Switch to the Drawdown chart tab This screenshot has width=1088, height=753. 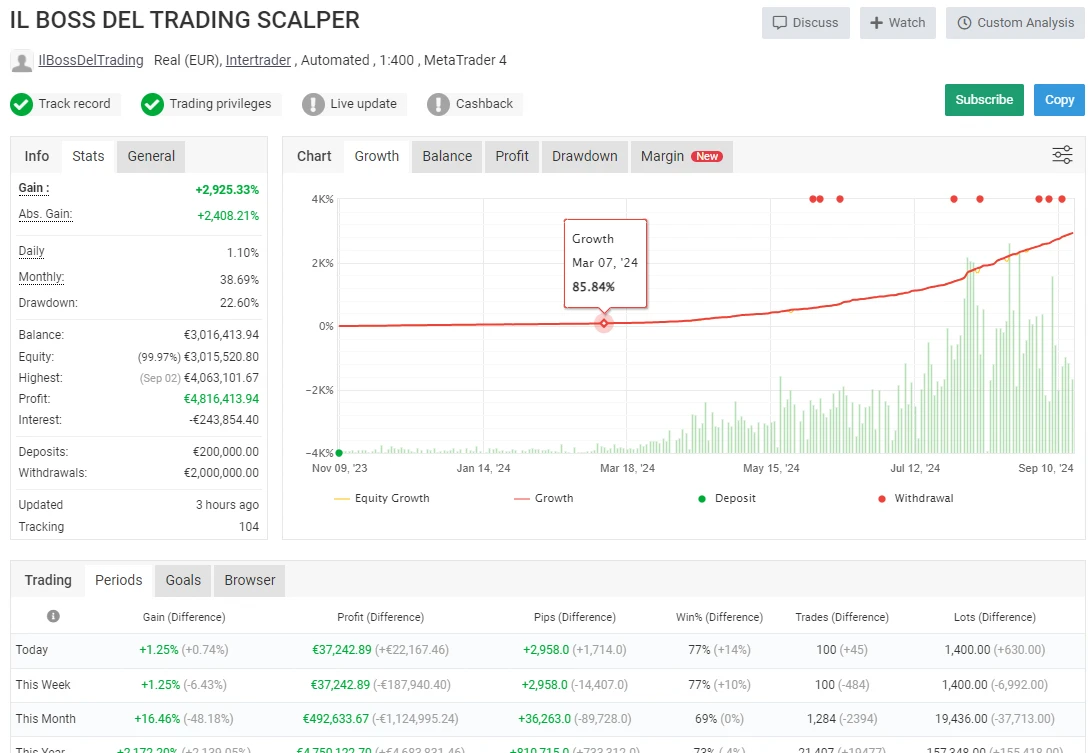click(x=584, y=156)
